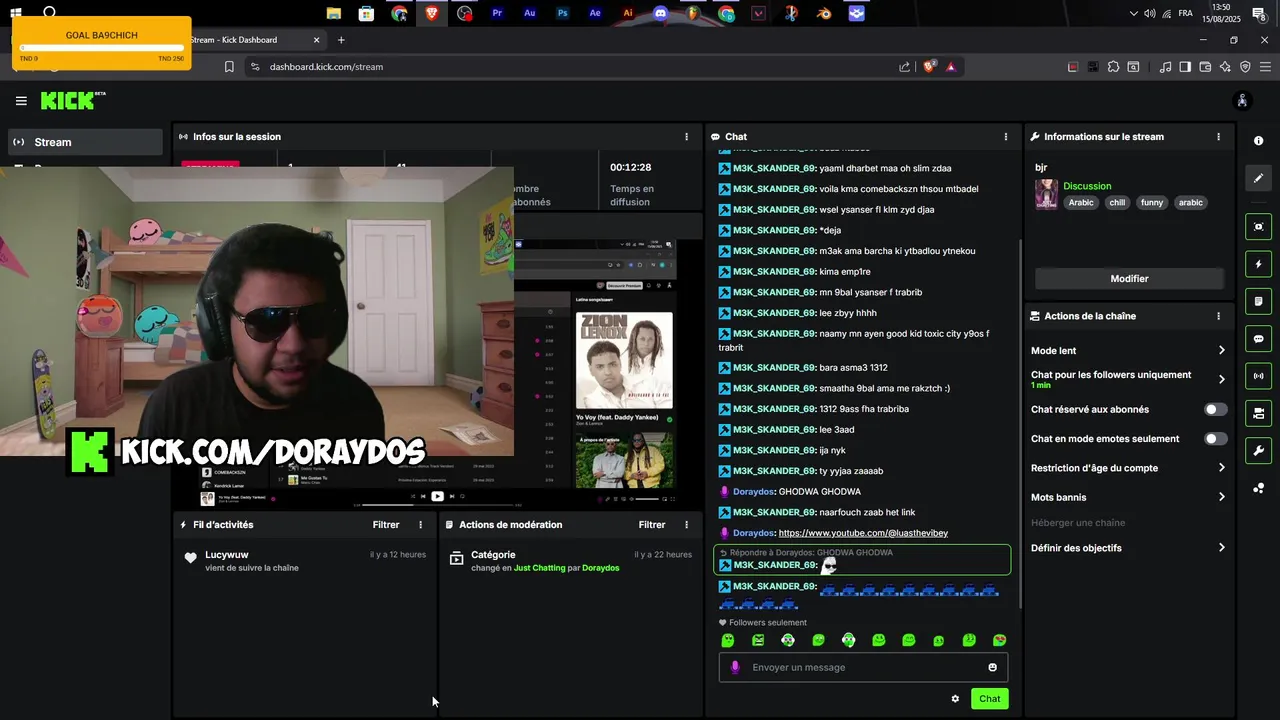Select Stream in left navigation
The width and height of the screenshot is (1280, 720).
(x=86, y=142)
